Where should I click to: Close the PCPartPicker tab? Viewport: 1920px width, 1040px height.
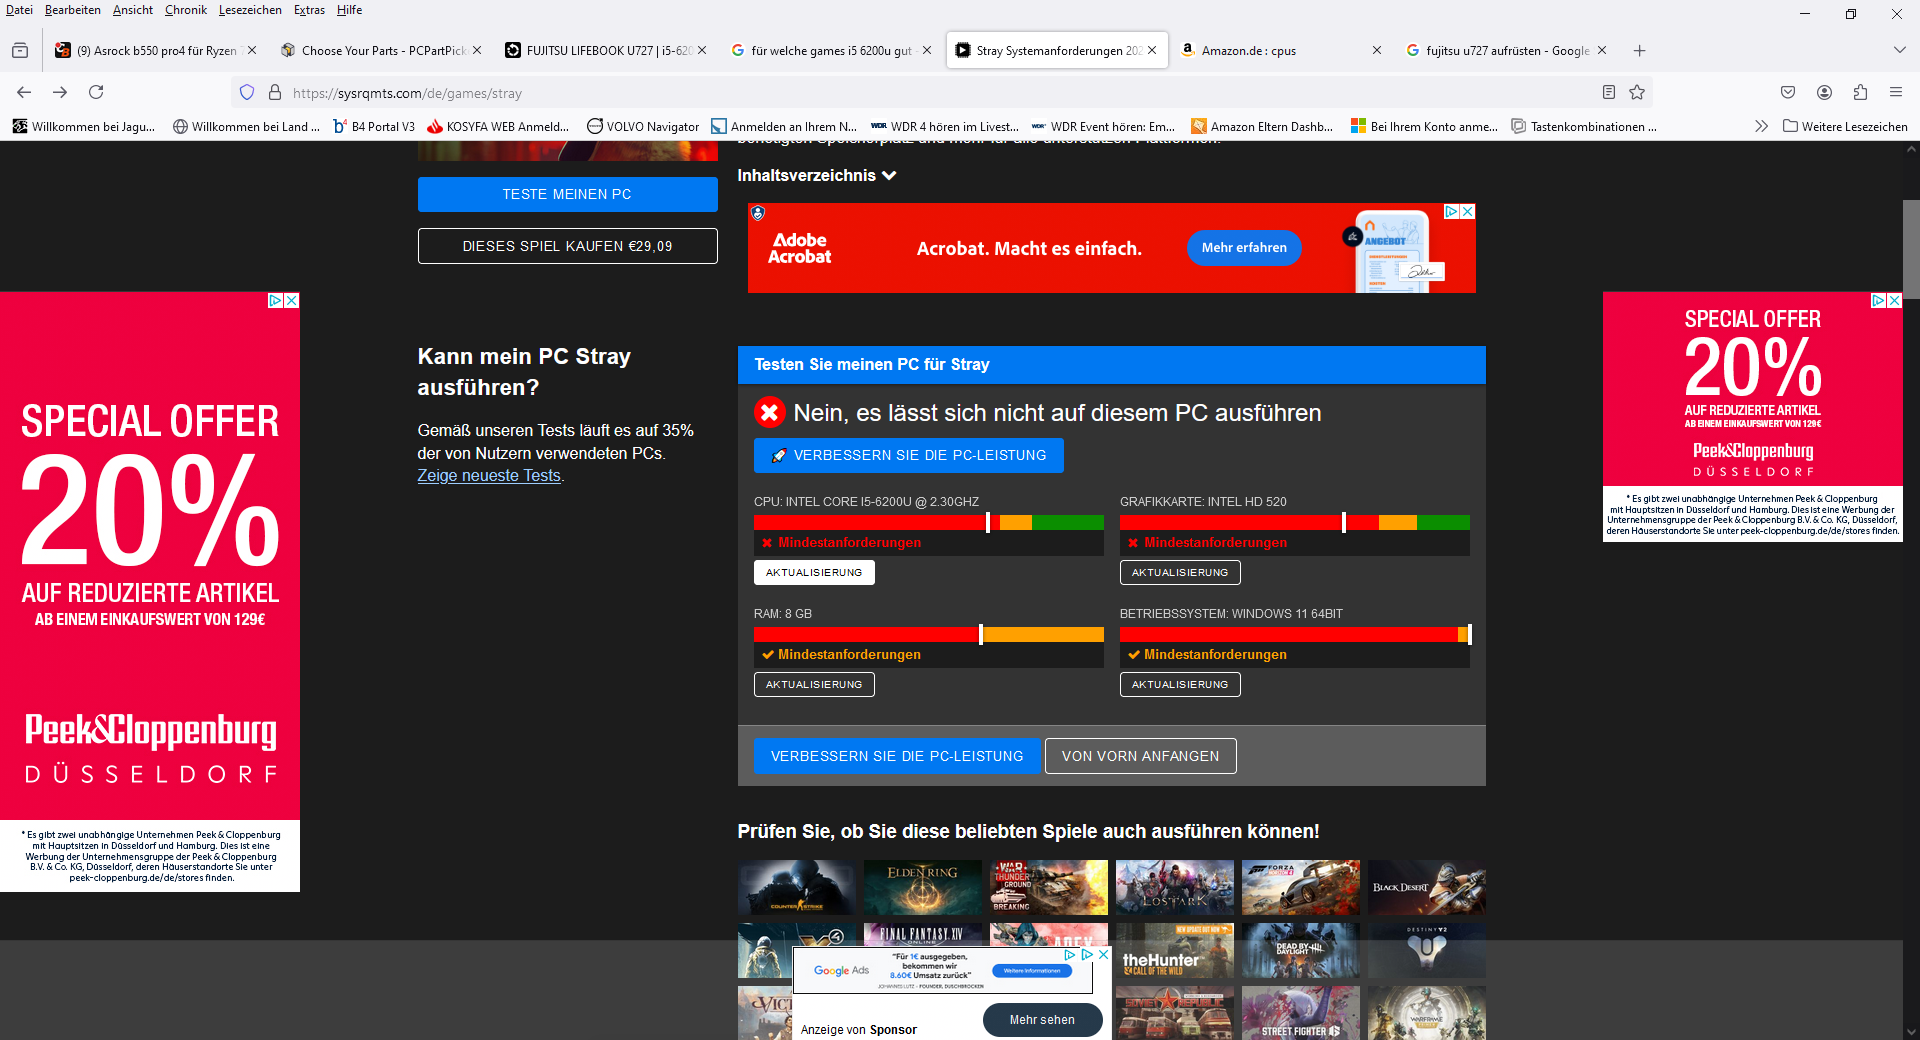click(x=477, y=50)
